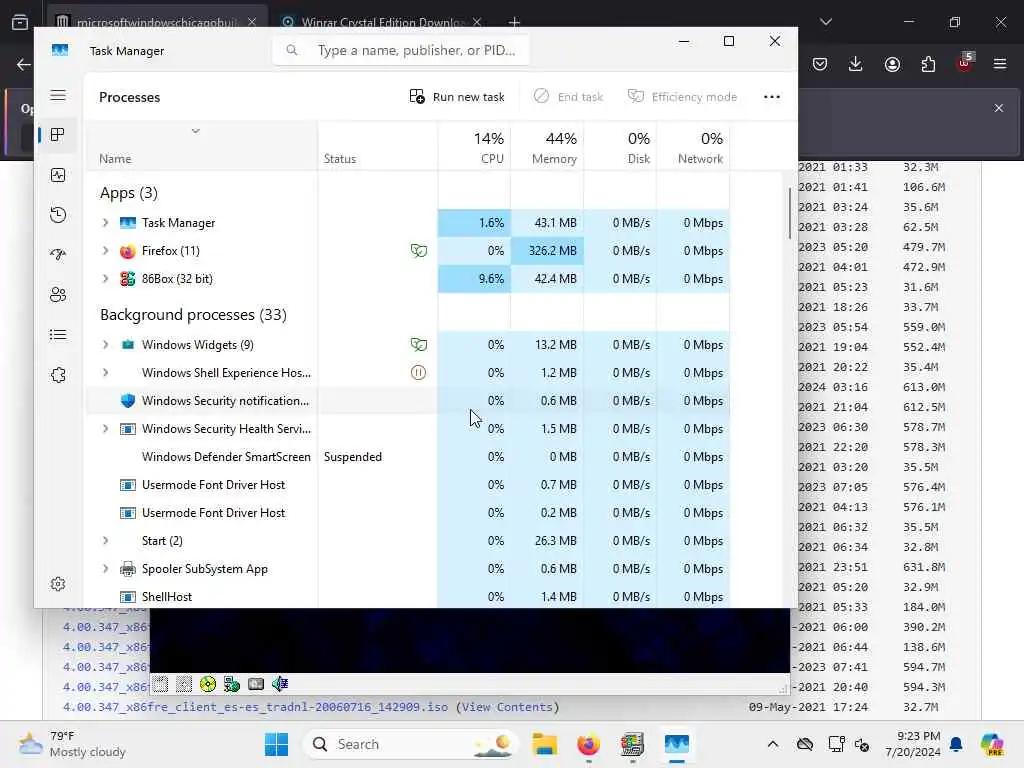
Task: Open the Firefox extensions puzzle icon
Action: click(928, 64)
